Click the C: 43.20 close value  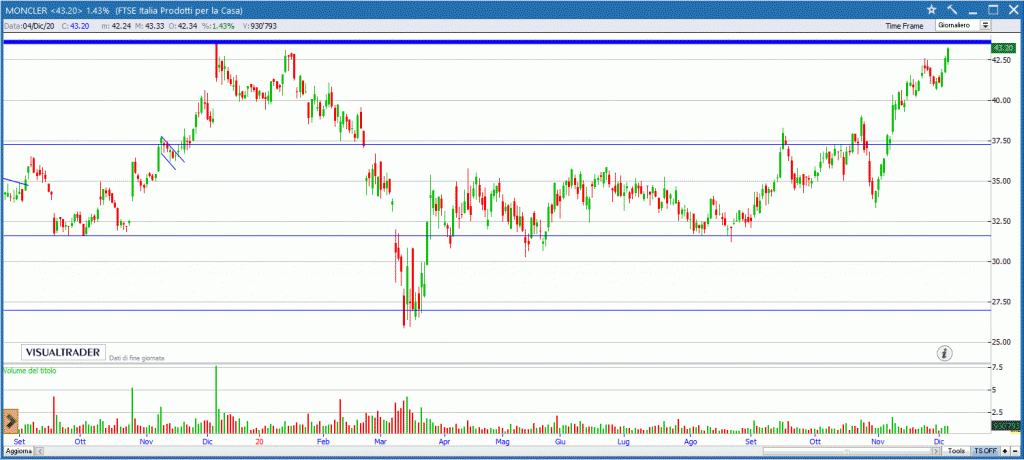[x=75, y=26]
